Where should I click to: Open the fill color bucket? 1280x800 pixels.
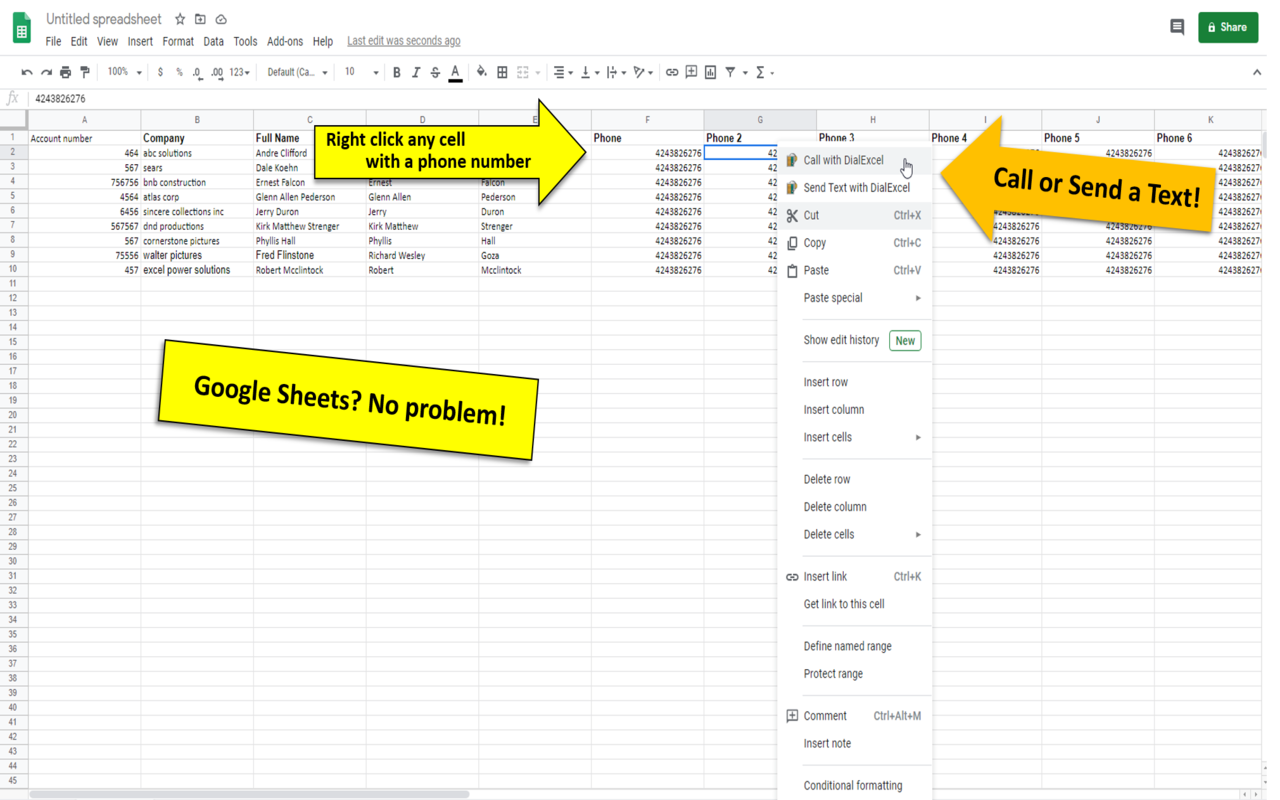(x=482, y=72)
